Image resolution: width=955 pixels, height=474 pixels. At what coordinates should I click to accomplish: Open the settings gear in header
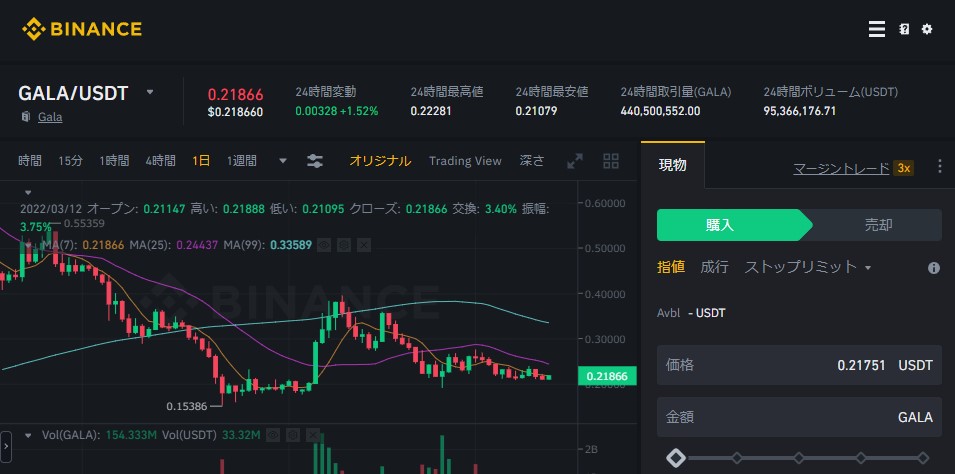coord(926,29)
